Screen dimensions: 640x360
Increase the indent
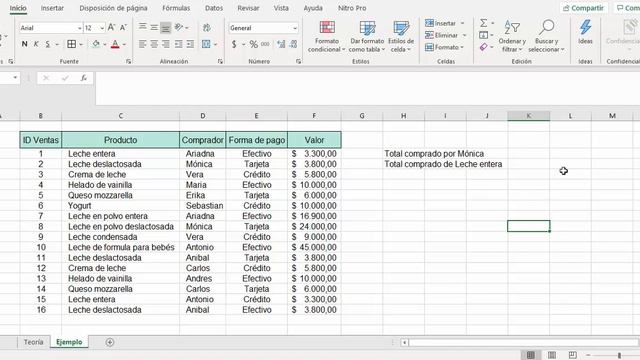(190, 44)
